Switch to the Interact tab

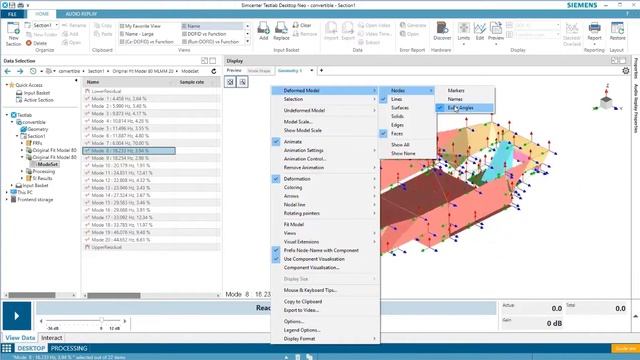pos(52,338)
